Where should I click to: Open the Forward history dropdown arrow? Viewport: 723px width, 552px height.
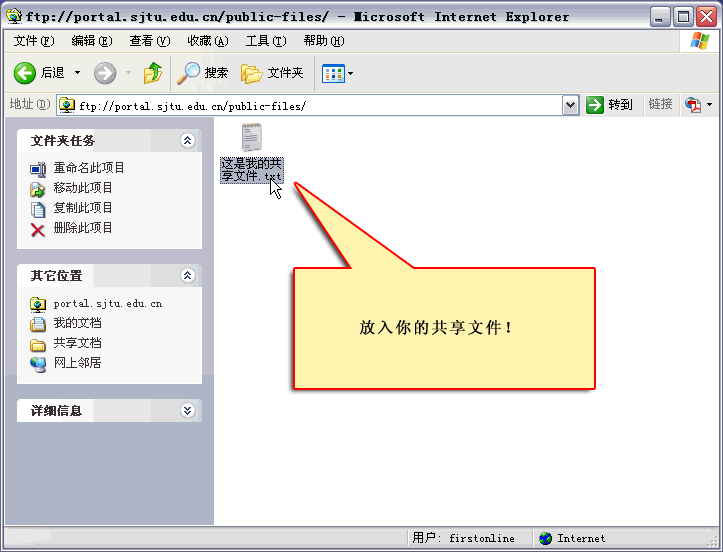pyautogui.click(x=129, y=73)
